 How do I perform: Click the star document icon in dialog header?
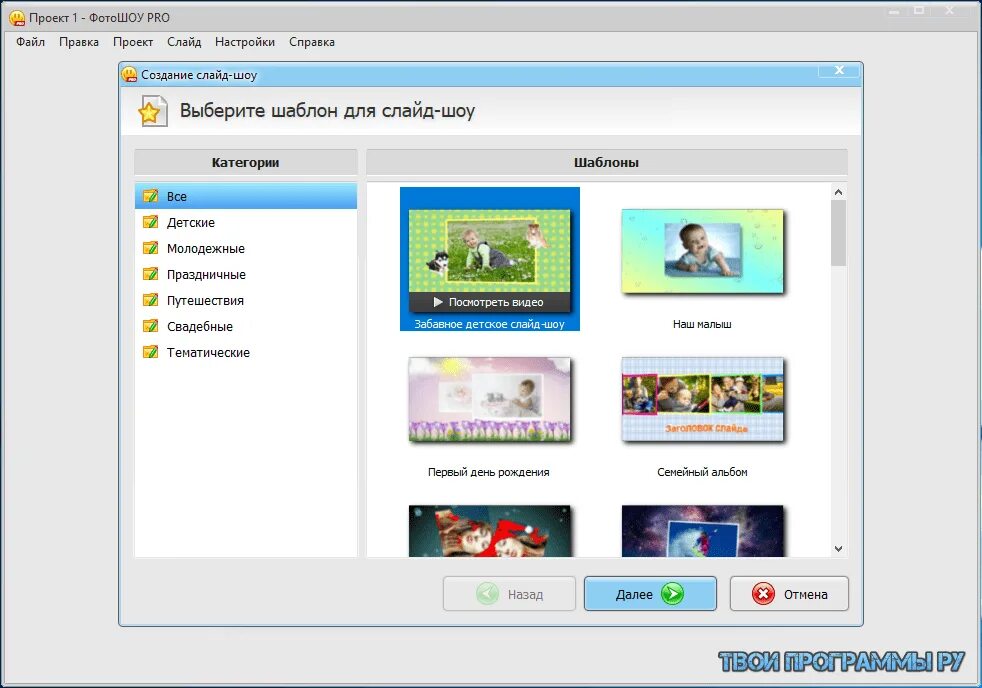(x=152, y=111)
